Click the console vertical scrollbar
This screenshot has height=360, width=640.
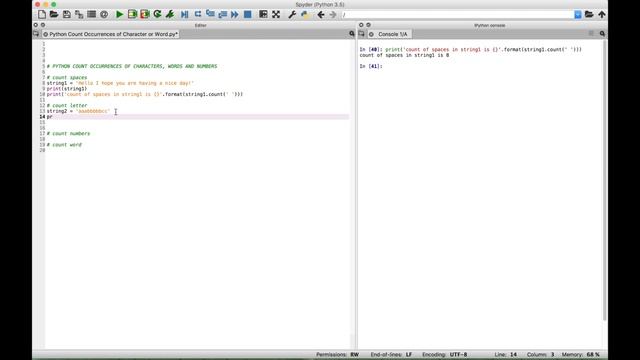point(604,180)
